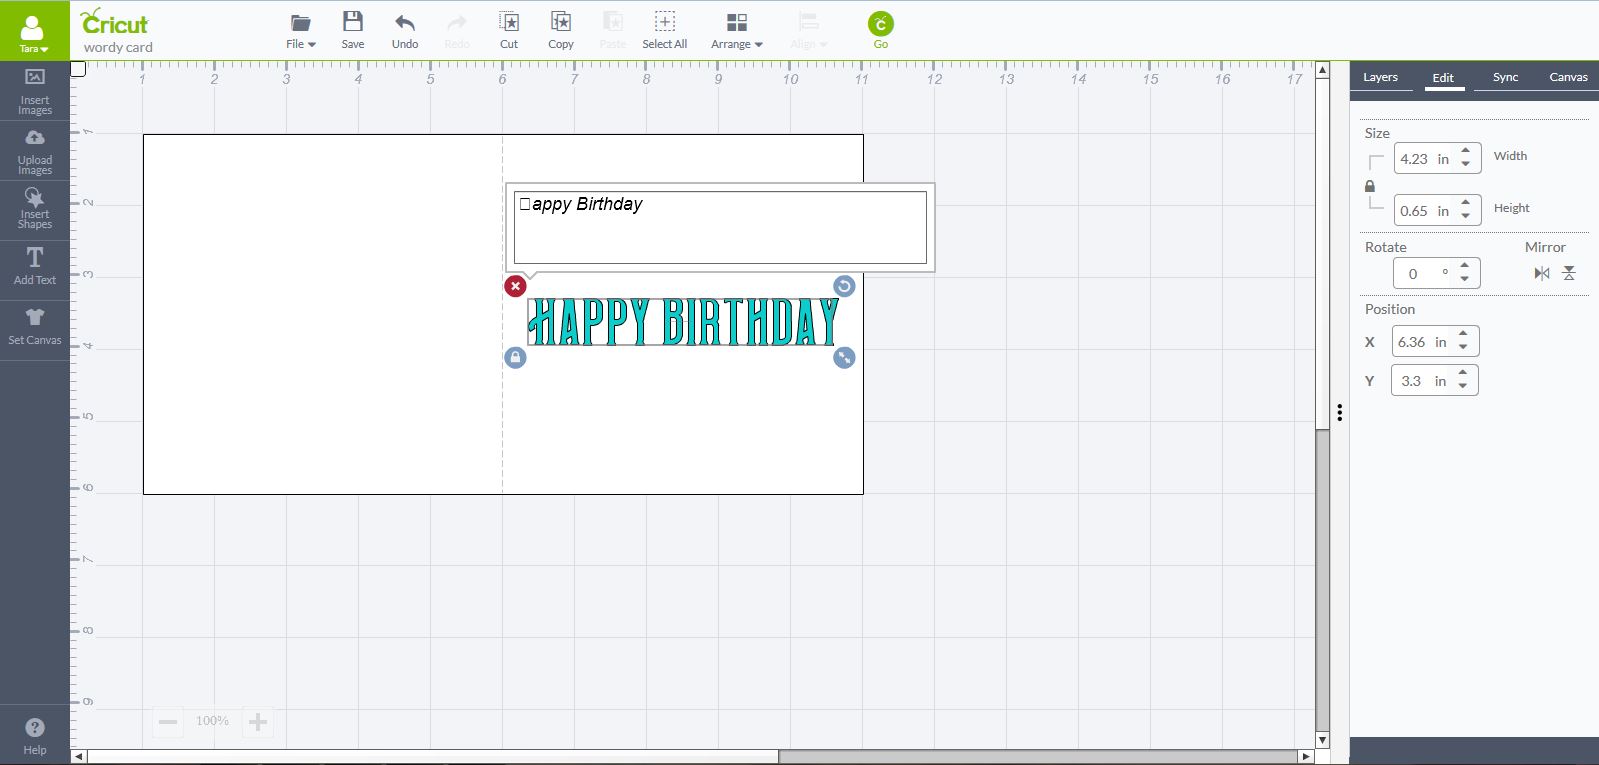Viewport: 1599px width, 765px height.
Task: Click the Position Y field
Action: [x=1421, y=381]
